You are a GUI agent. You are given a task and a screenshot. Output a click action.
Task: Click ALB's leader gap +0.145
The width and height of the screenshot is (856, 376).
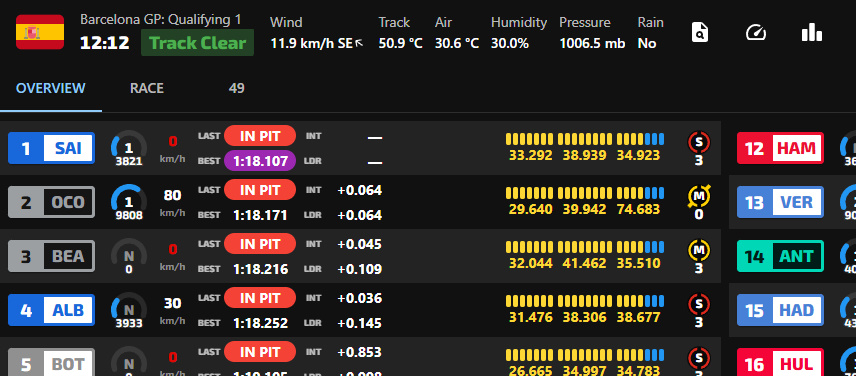[x=359, y=323]
